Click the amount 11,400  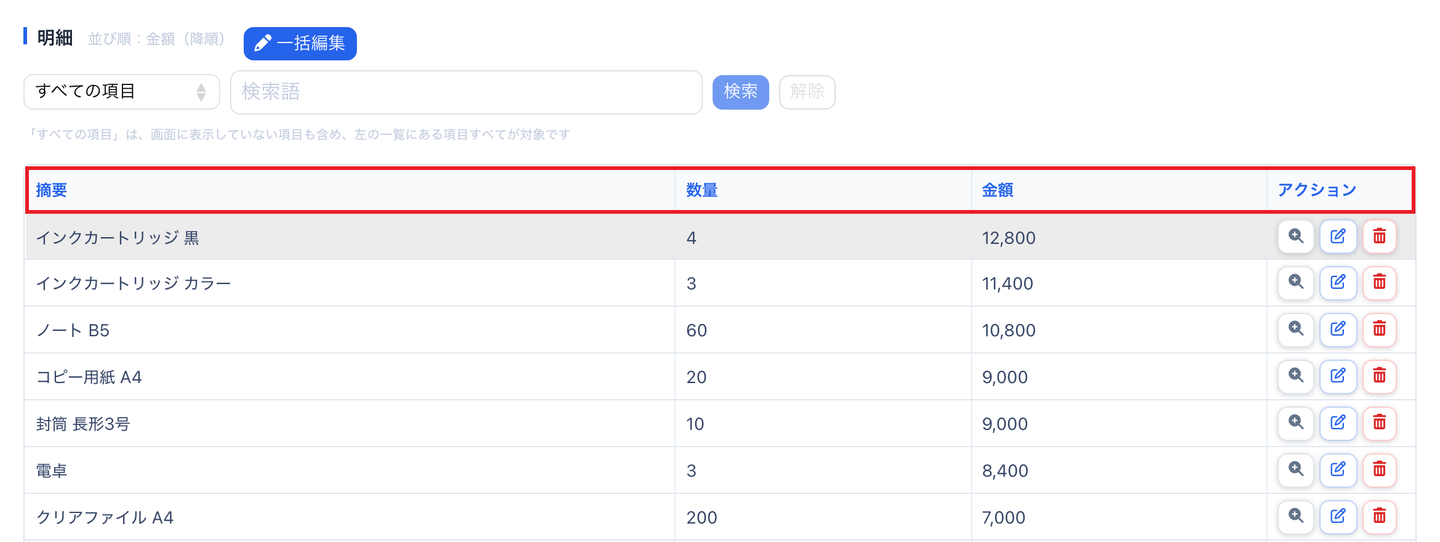pos(1008,284)
